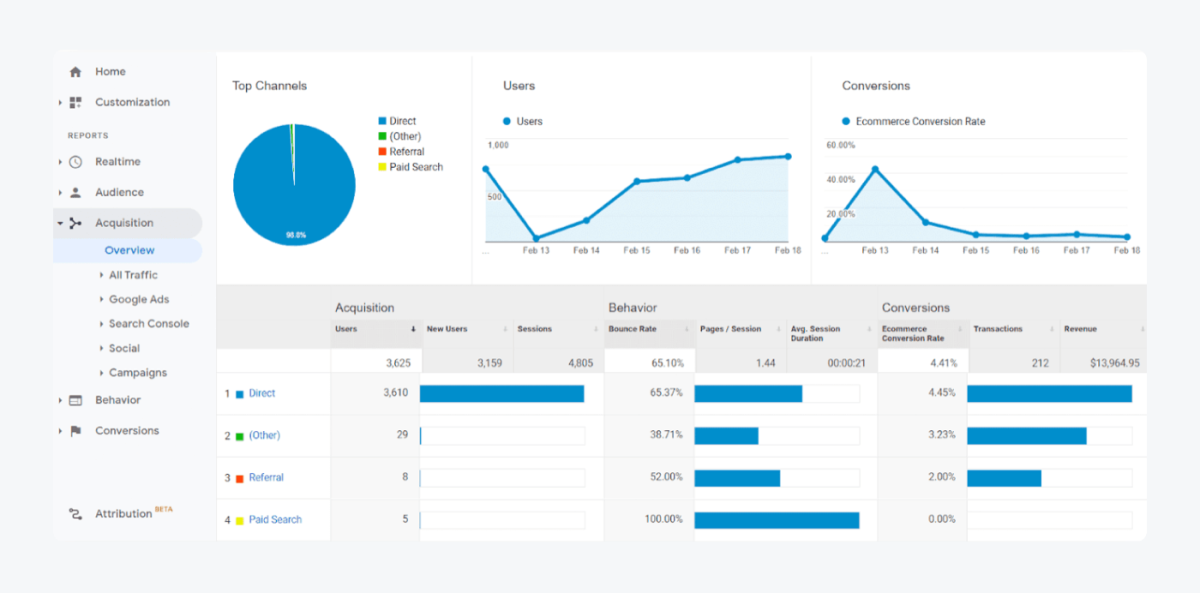Click the Home house icon
The width and height of the screenshot is (1200, 593).
tap(75, 72)
